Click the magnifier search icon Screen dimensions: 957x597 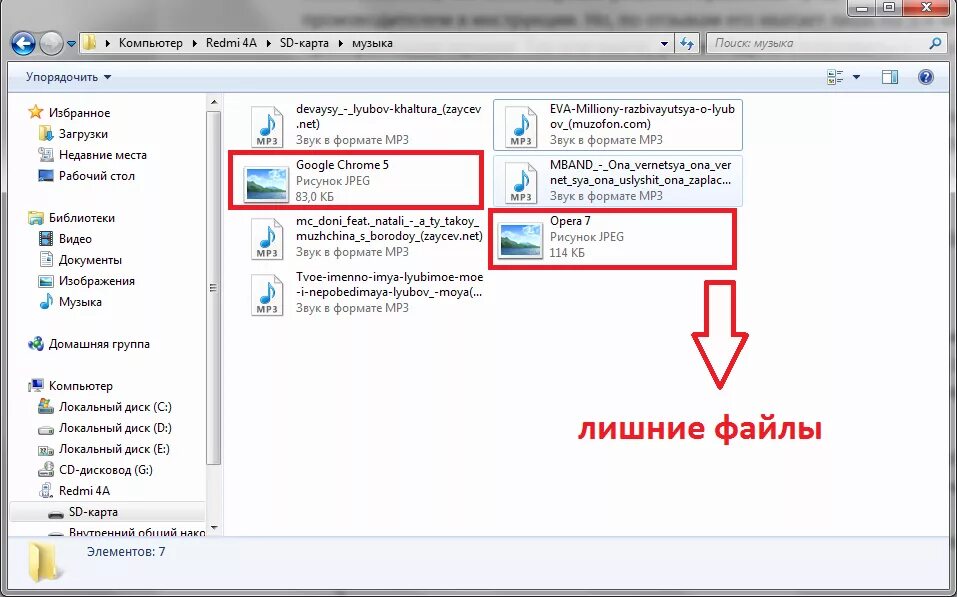coord(934,43)
